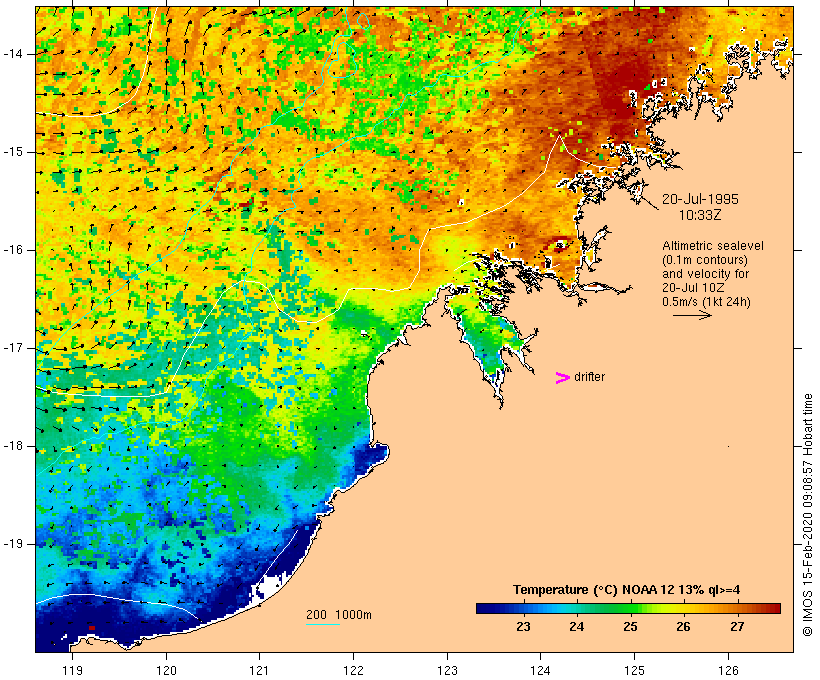820x680 pixels.
Task: Click longitude axis label 126
Action: tap(728, 670)
